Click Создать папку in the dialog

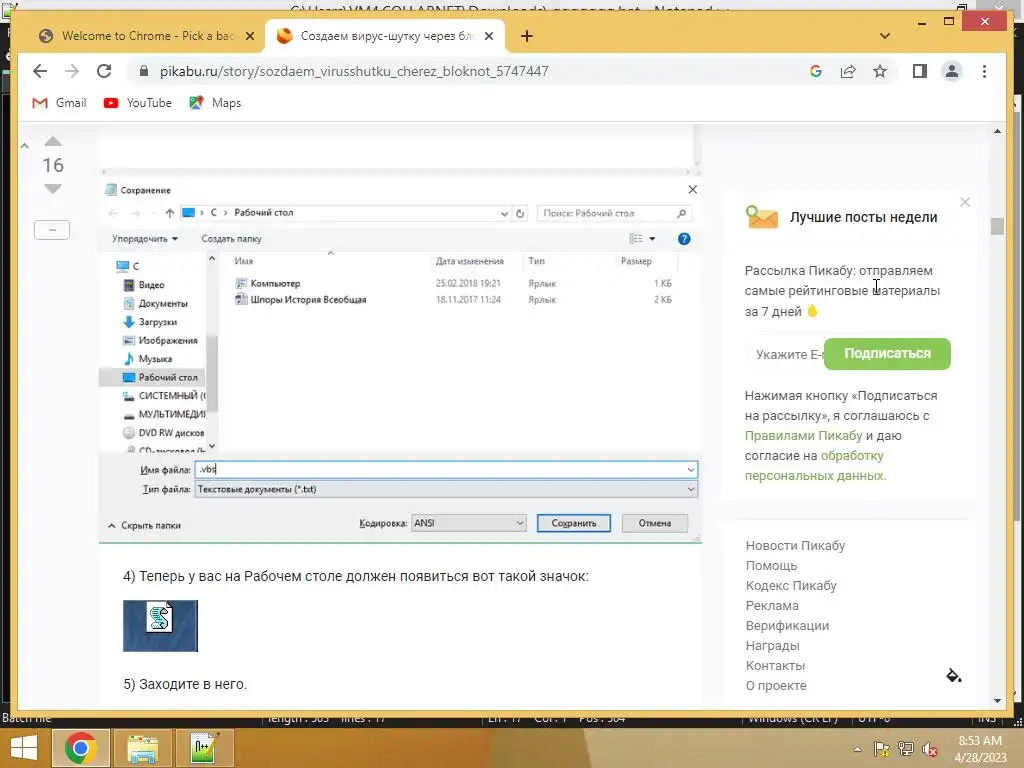[x=231, y=239]
